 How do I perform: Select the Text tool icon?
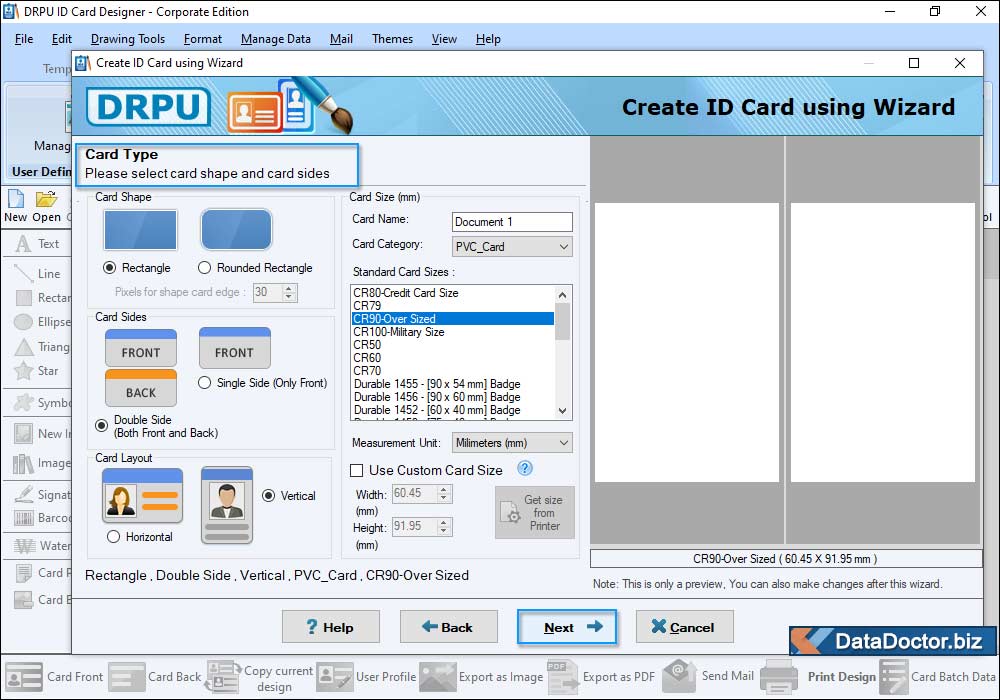click(24, 244)
